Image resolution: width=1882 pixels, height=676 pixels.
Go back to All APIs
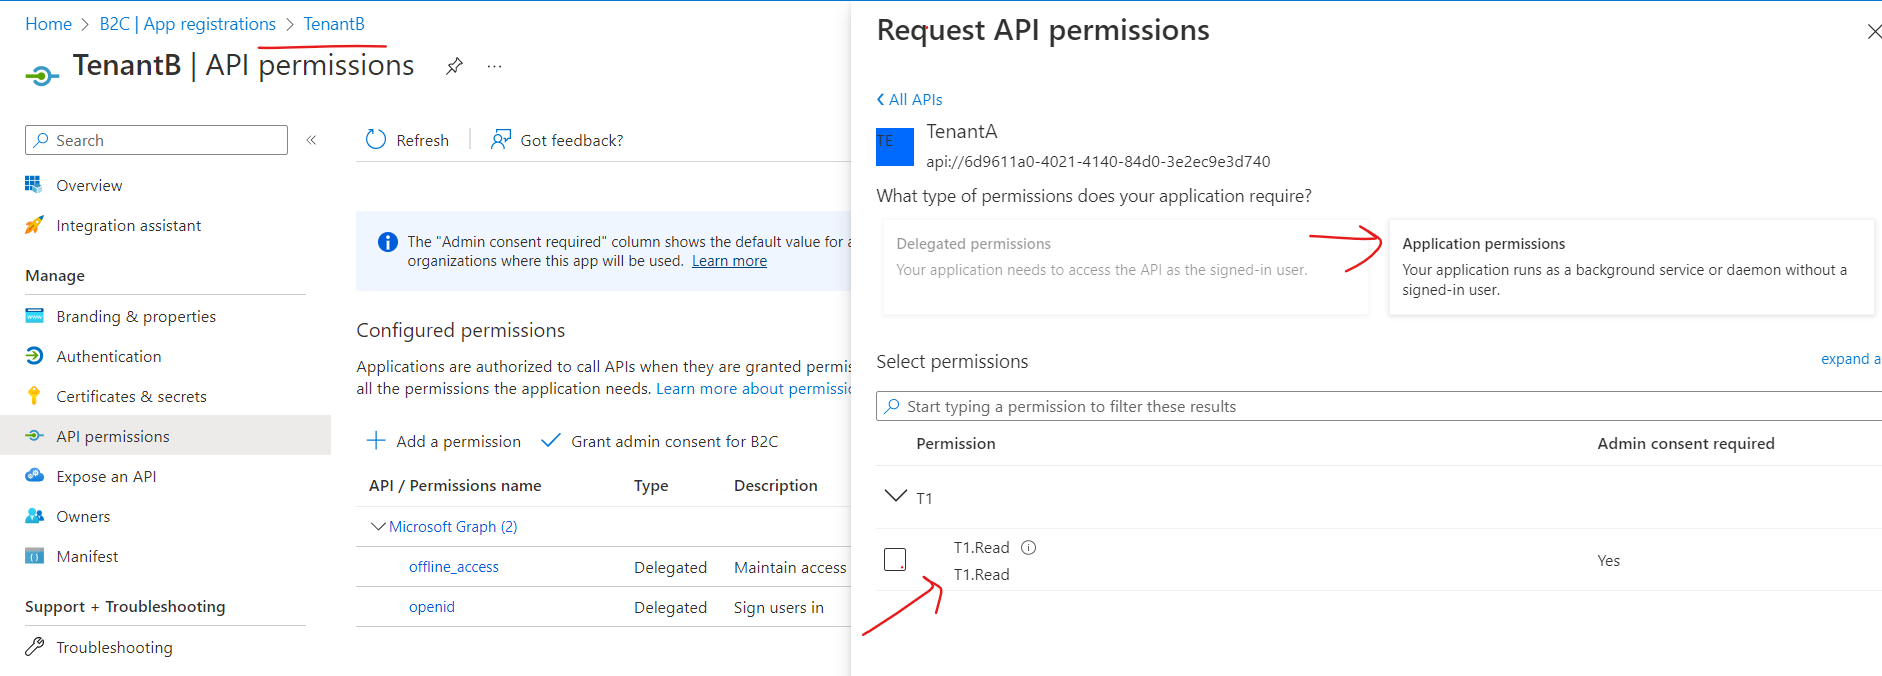[909, 99]
